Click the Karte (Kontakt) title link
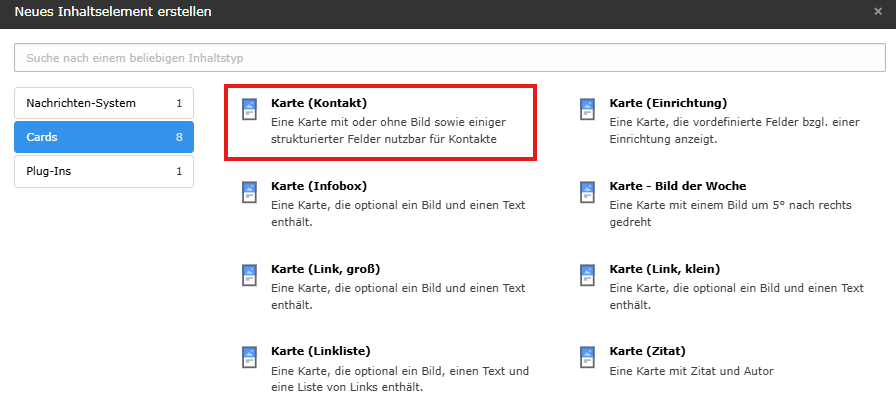This screenshot has height=400, width=896. (319, 103)
